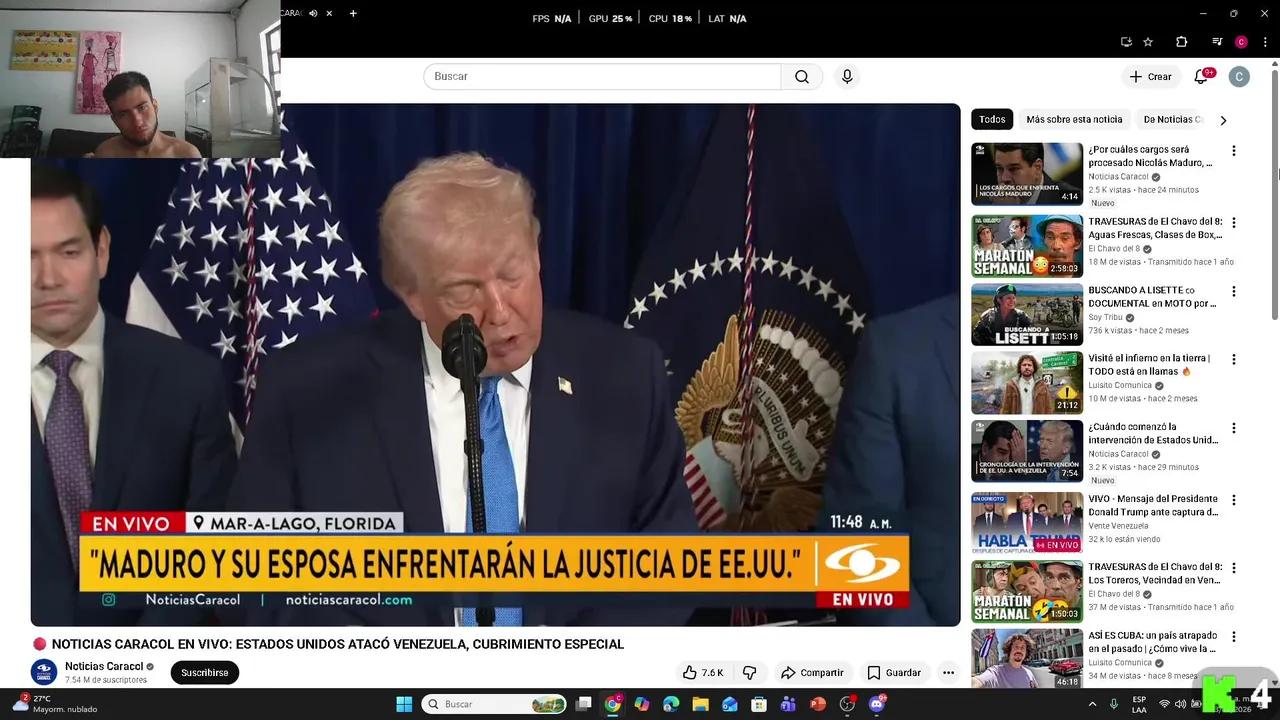Mute the tab via speaker icon
The image size is (1280, 720).
313,13
